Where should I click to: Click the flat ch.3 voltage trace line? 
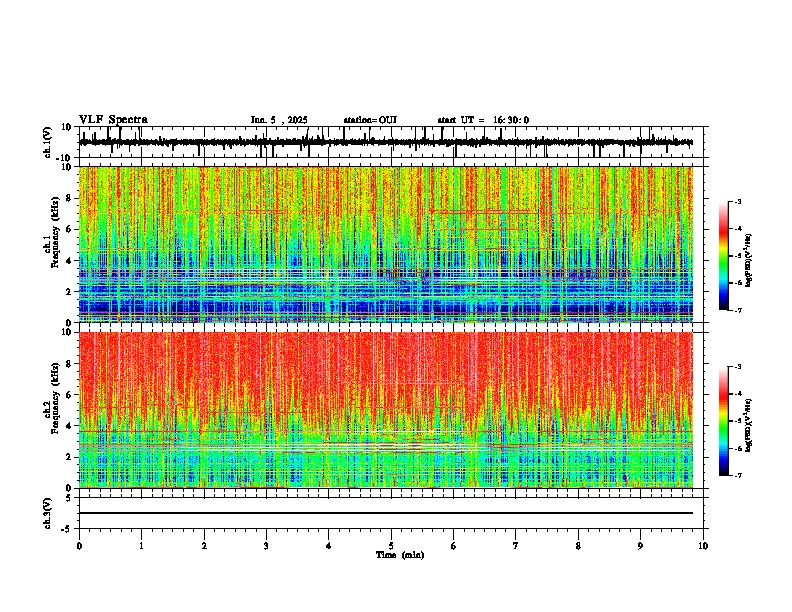(x=386, y=513)
